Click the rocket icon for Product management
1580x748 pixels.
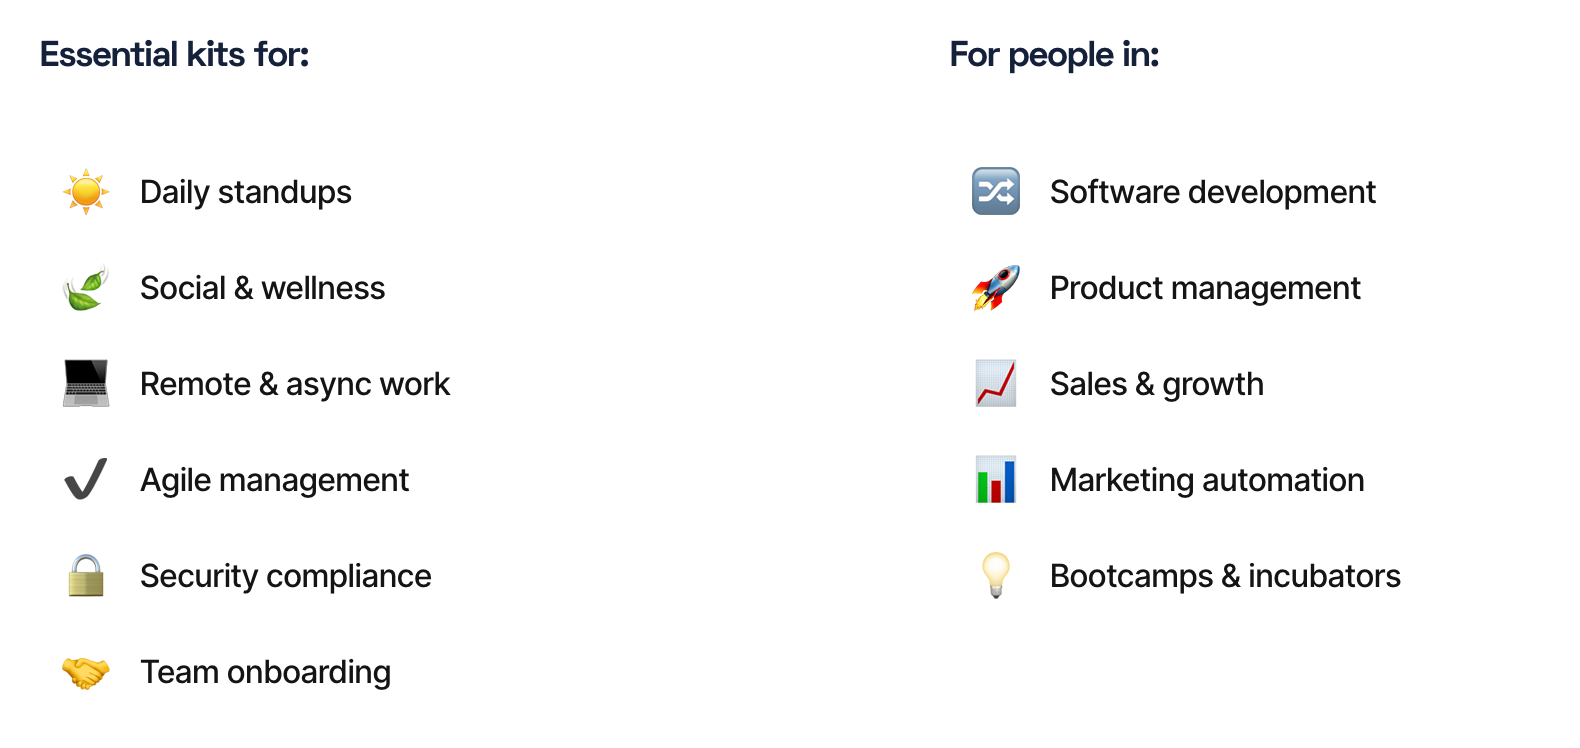pyautogui.click(x=996, y=288)
